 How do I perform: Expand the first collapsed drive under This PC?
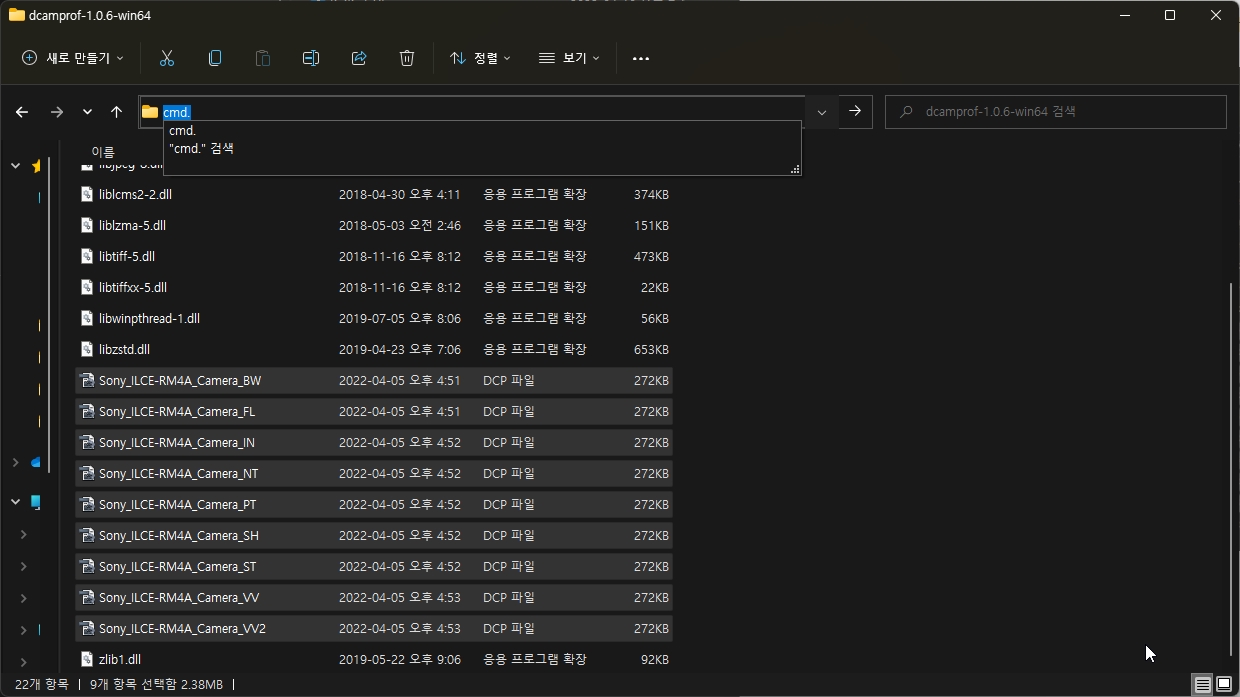click(23, 535)
